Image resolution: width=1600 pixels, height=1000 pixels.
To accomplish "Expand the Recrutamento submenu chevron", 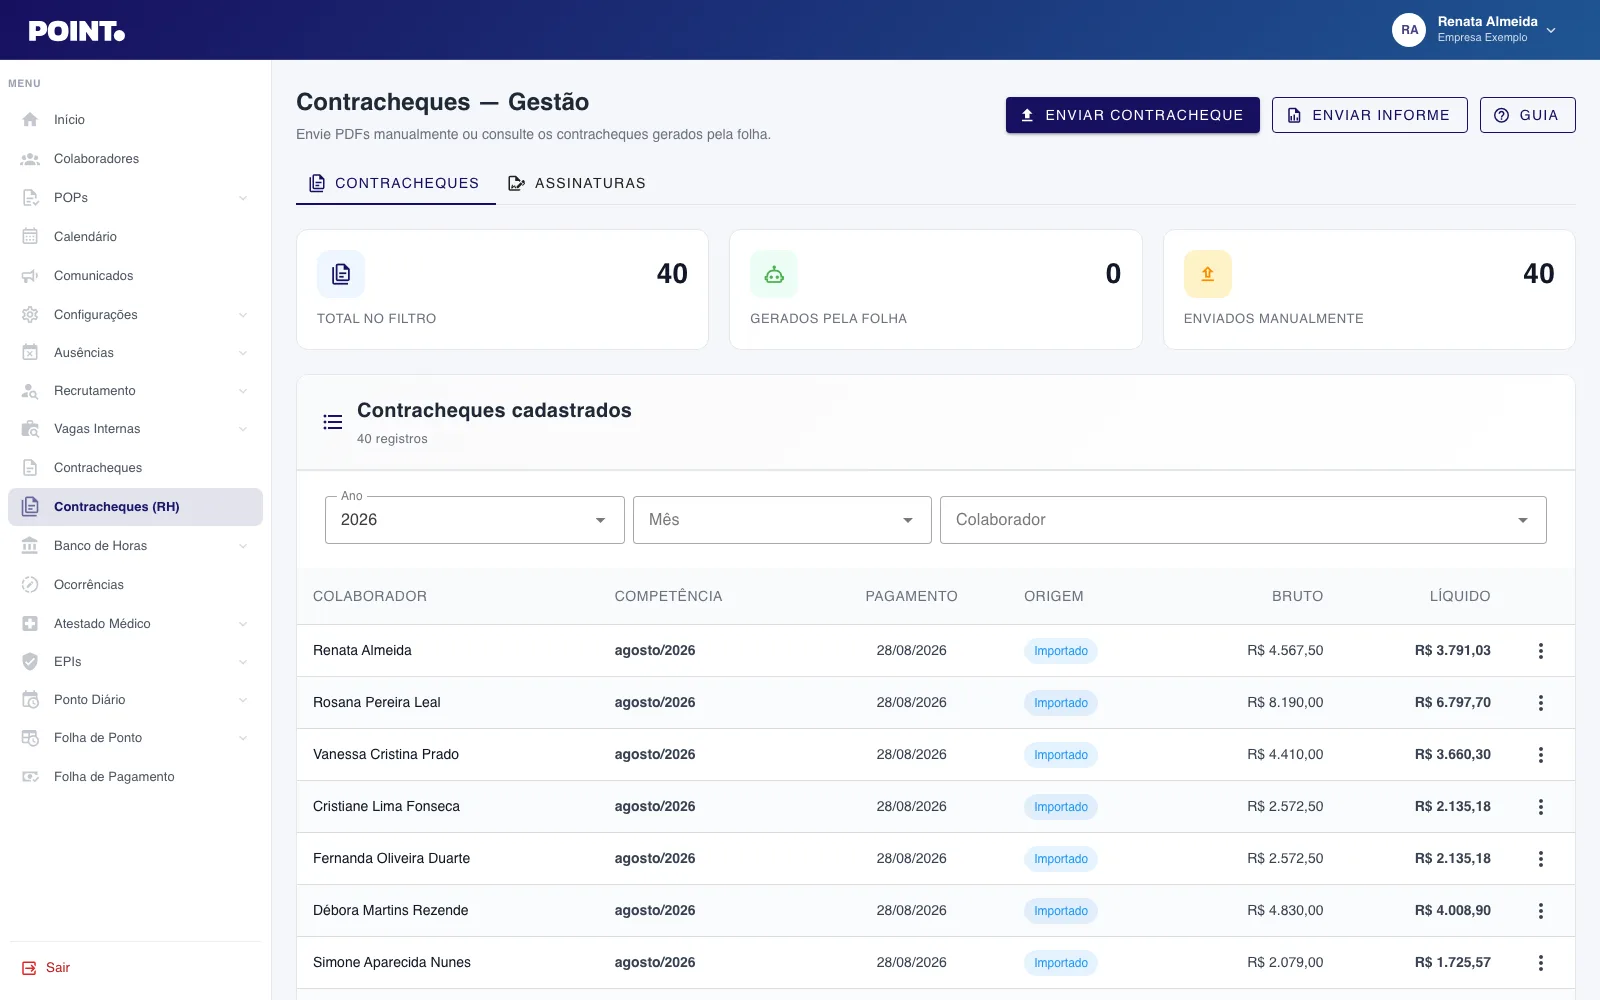I will click(243, 391).
